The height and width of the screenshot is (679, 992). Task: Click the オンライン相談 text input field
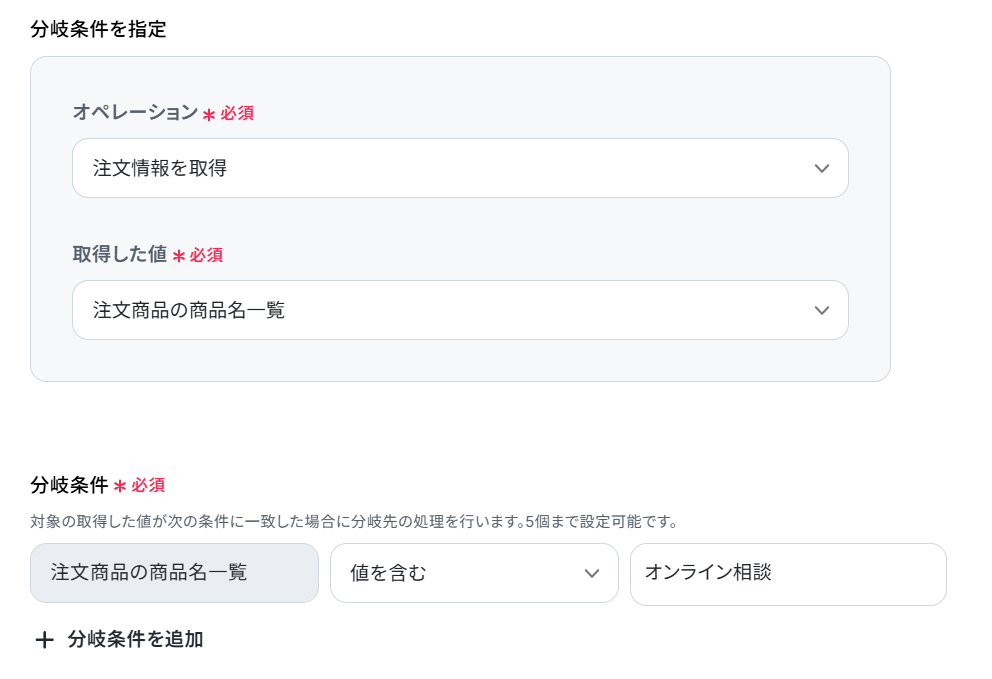pyautogui.click(x=788, y=574)
